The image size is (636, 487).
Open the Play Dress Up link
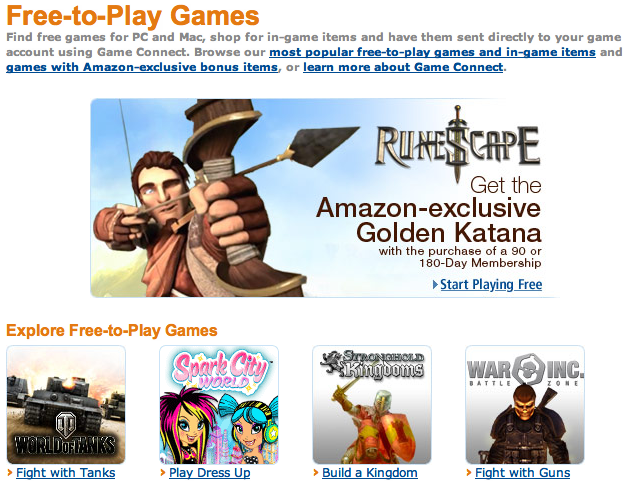210,473
